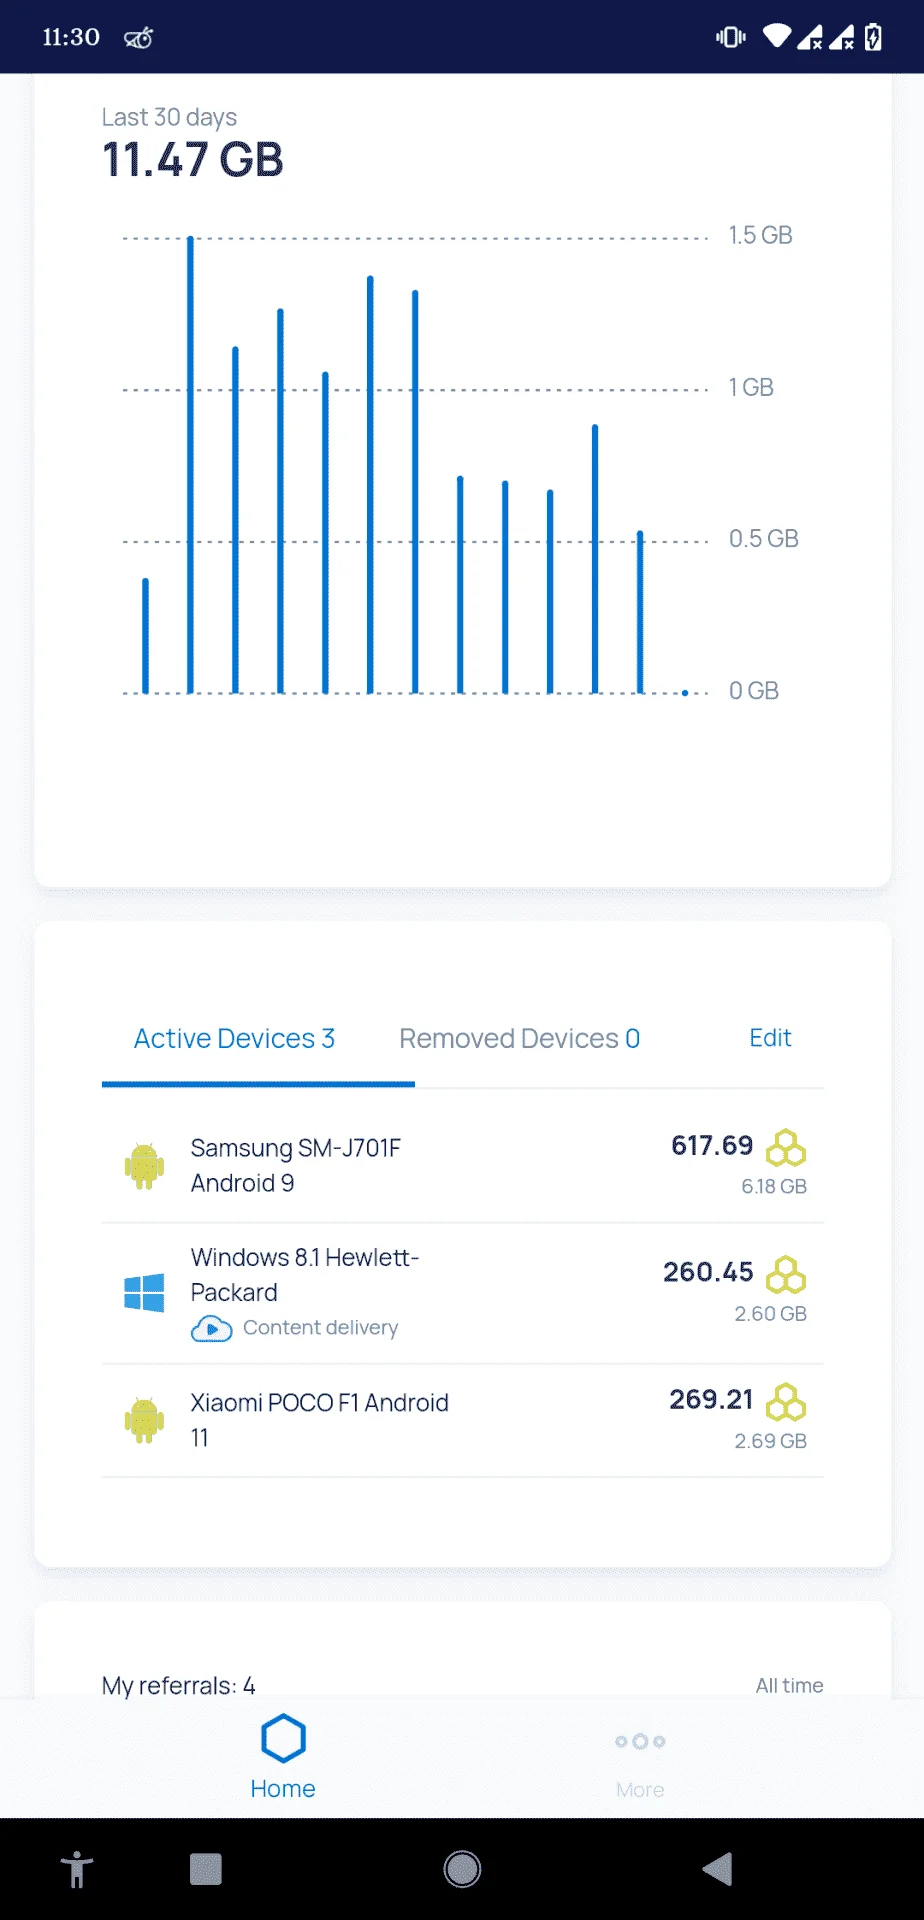Tap the Android home circle button
The image size is (924, 1920).
(462, 1869)
